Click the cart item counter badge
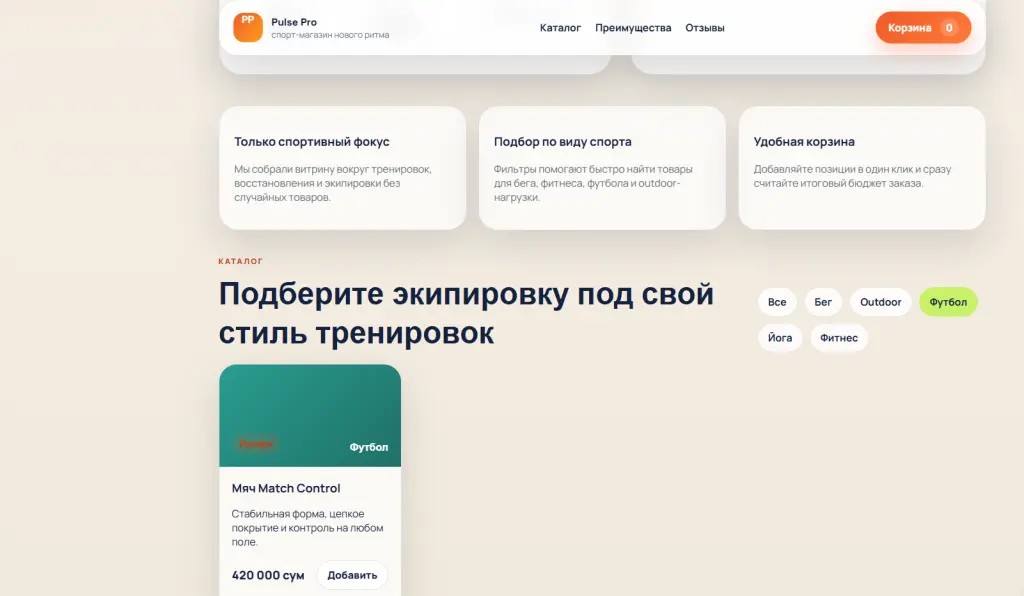1024x596 pixels. (x=949, y=27)
